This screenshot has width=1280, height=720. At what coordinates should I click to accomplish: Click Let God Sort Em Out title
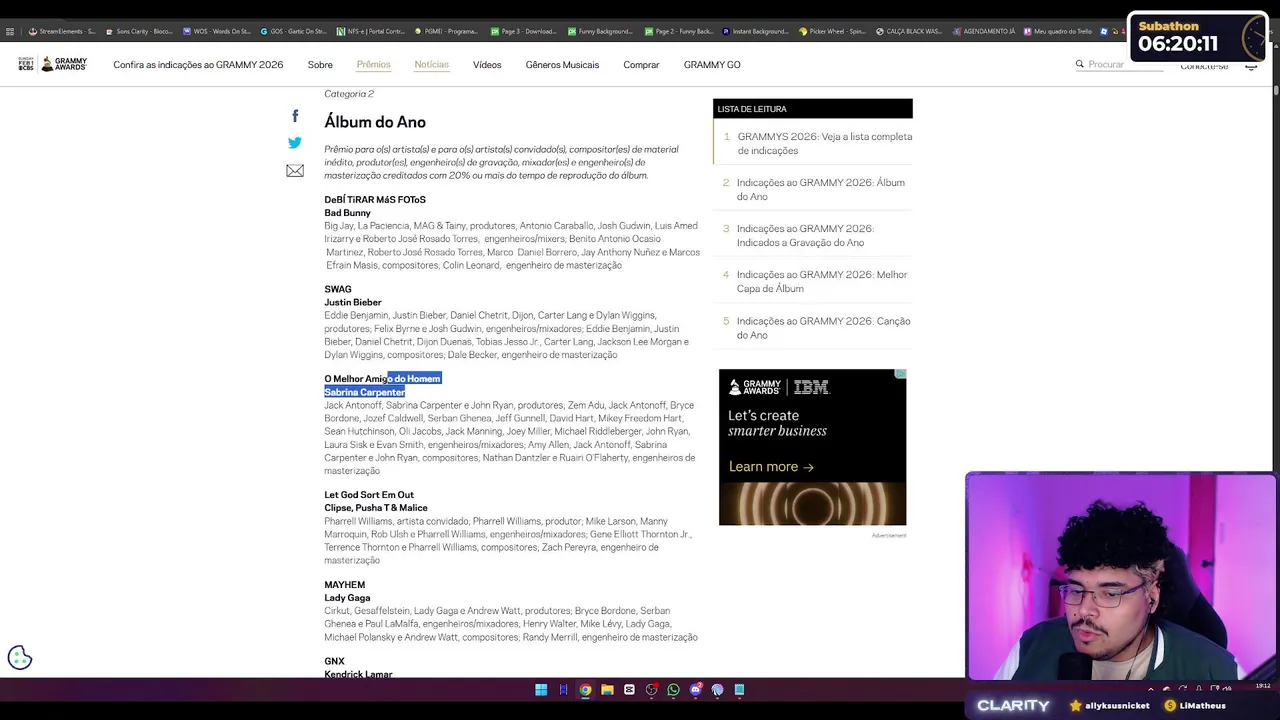[369, 495]
